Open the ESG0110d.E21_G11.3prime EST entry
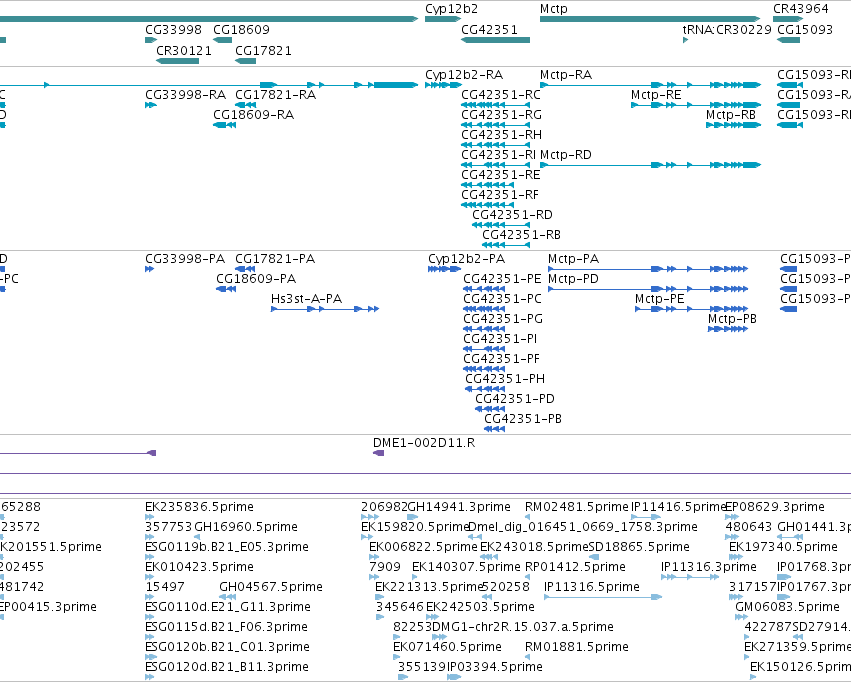 (x=228, y=607)
